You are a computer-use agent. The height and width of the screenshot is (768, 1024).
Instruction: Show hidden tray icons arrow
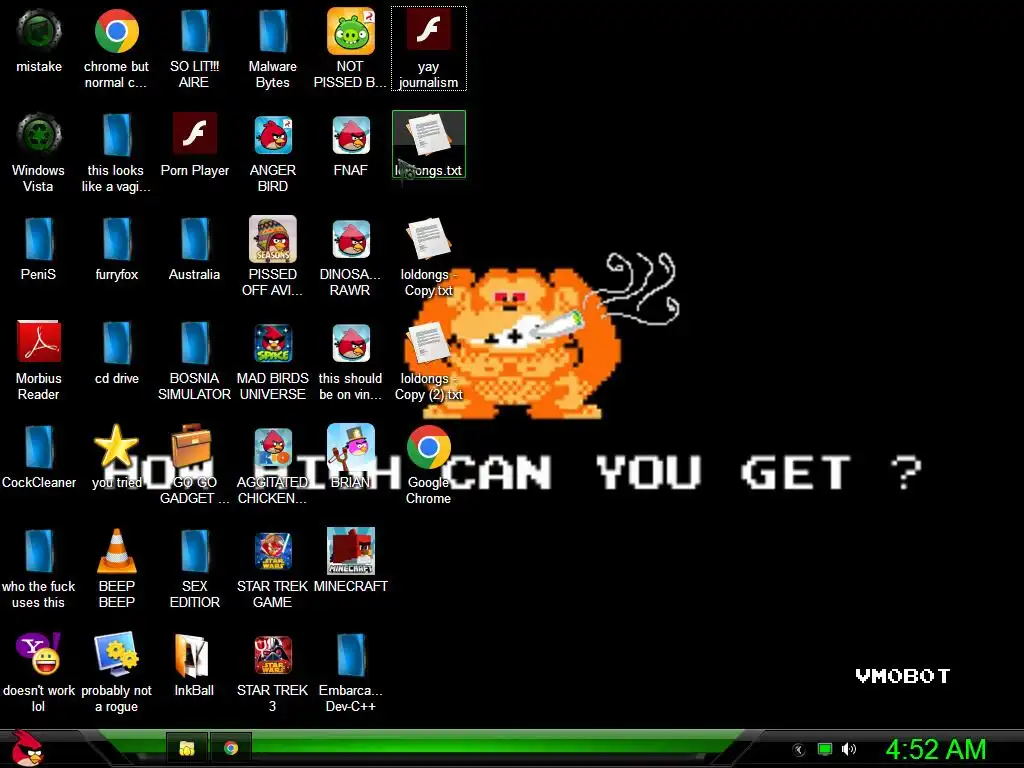(x=798, y=750)
